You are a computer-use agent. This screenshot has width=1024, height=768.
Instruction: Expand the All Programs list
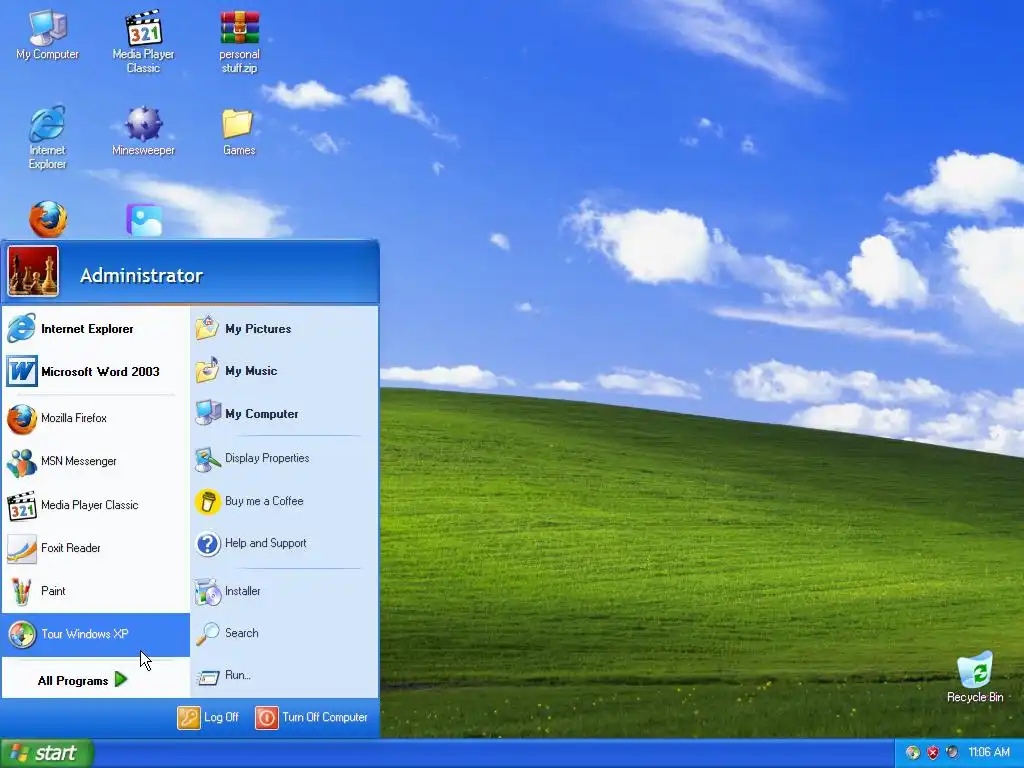click(82, 680)
